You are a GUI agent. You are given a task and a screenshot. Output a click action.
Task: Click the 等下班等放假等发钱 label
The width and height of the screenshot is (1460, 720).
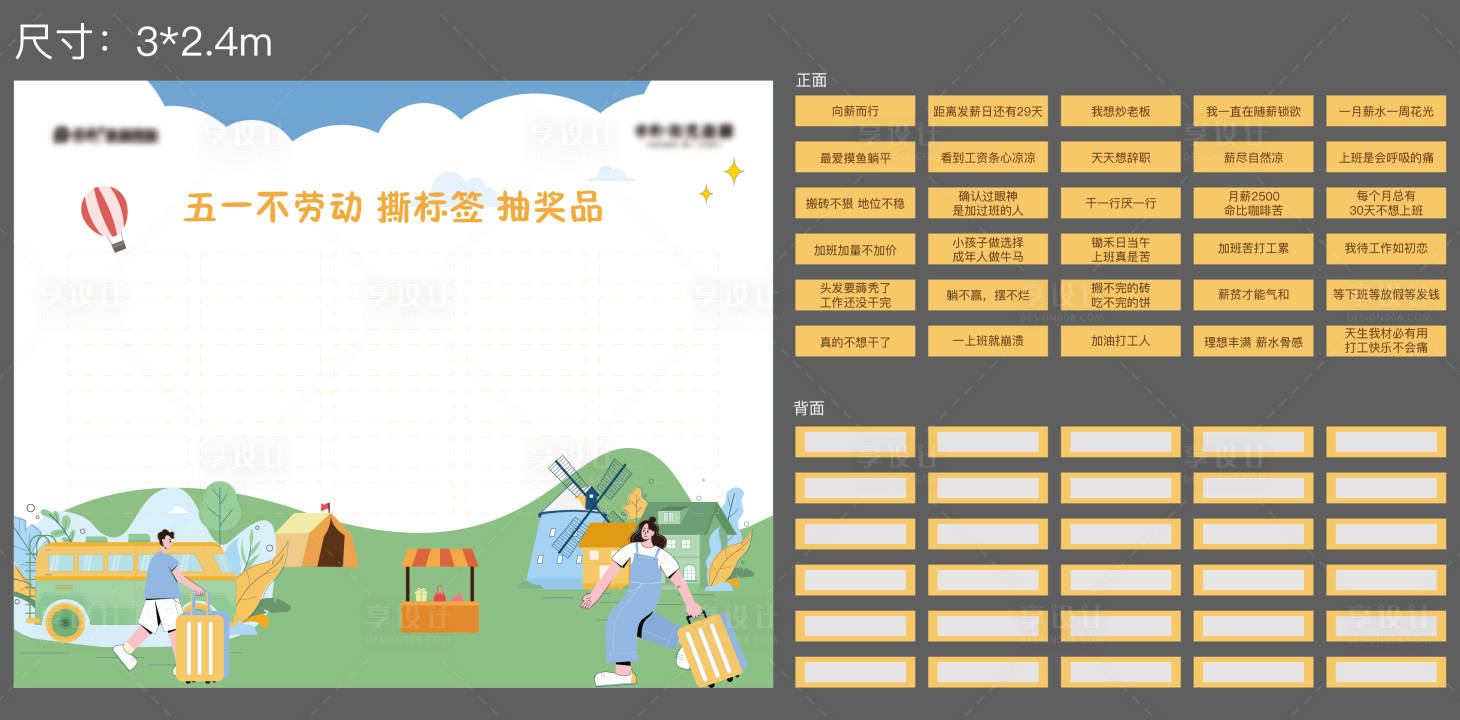coord(1386,295)
